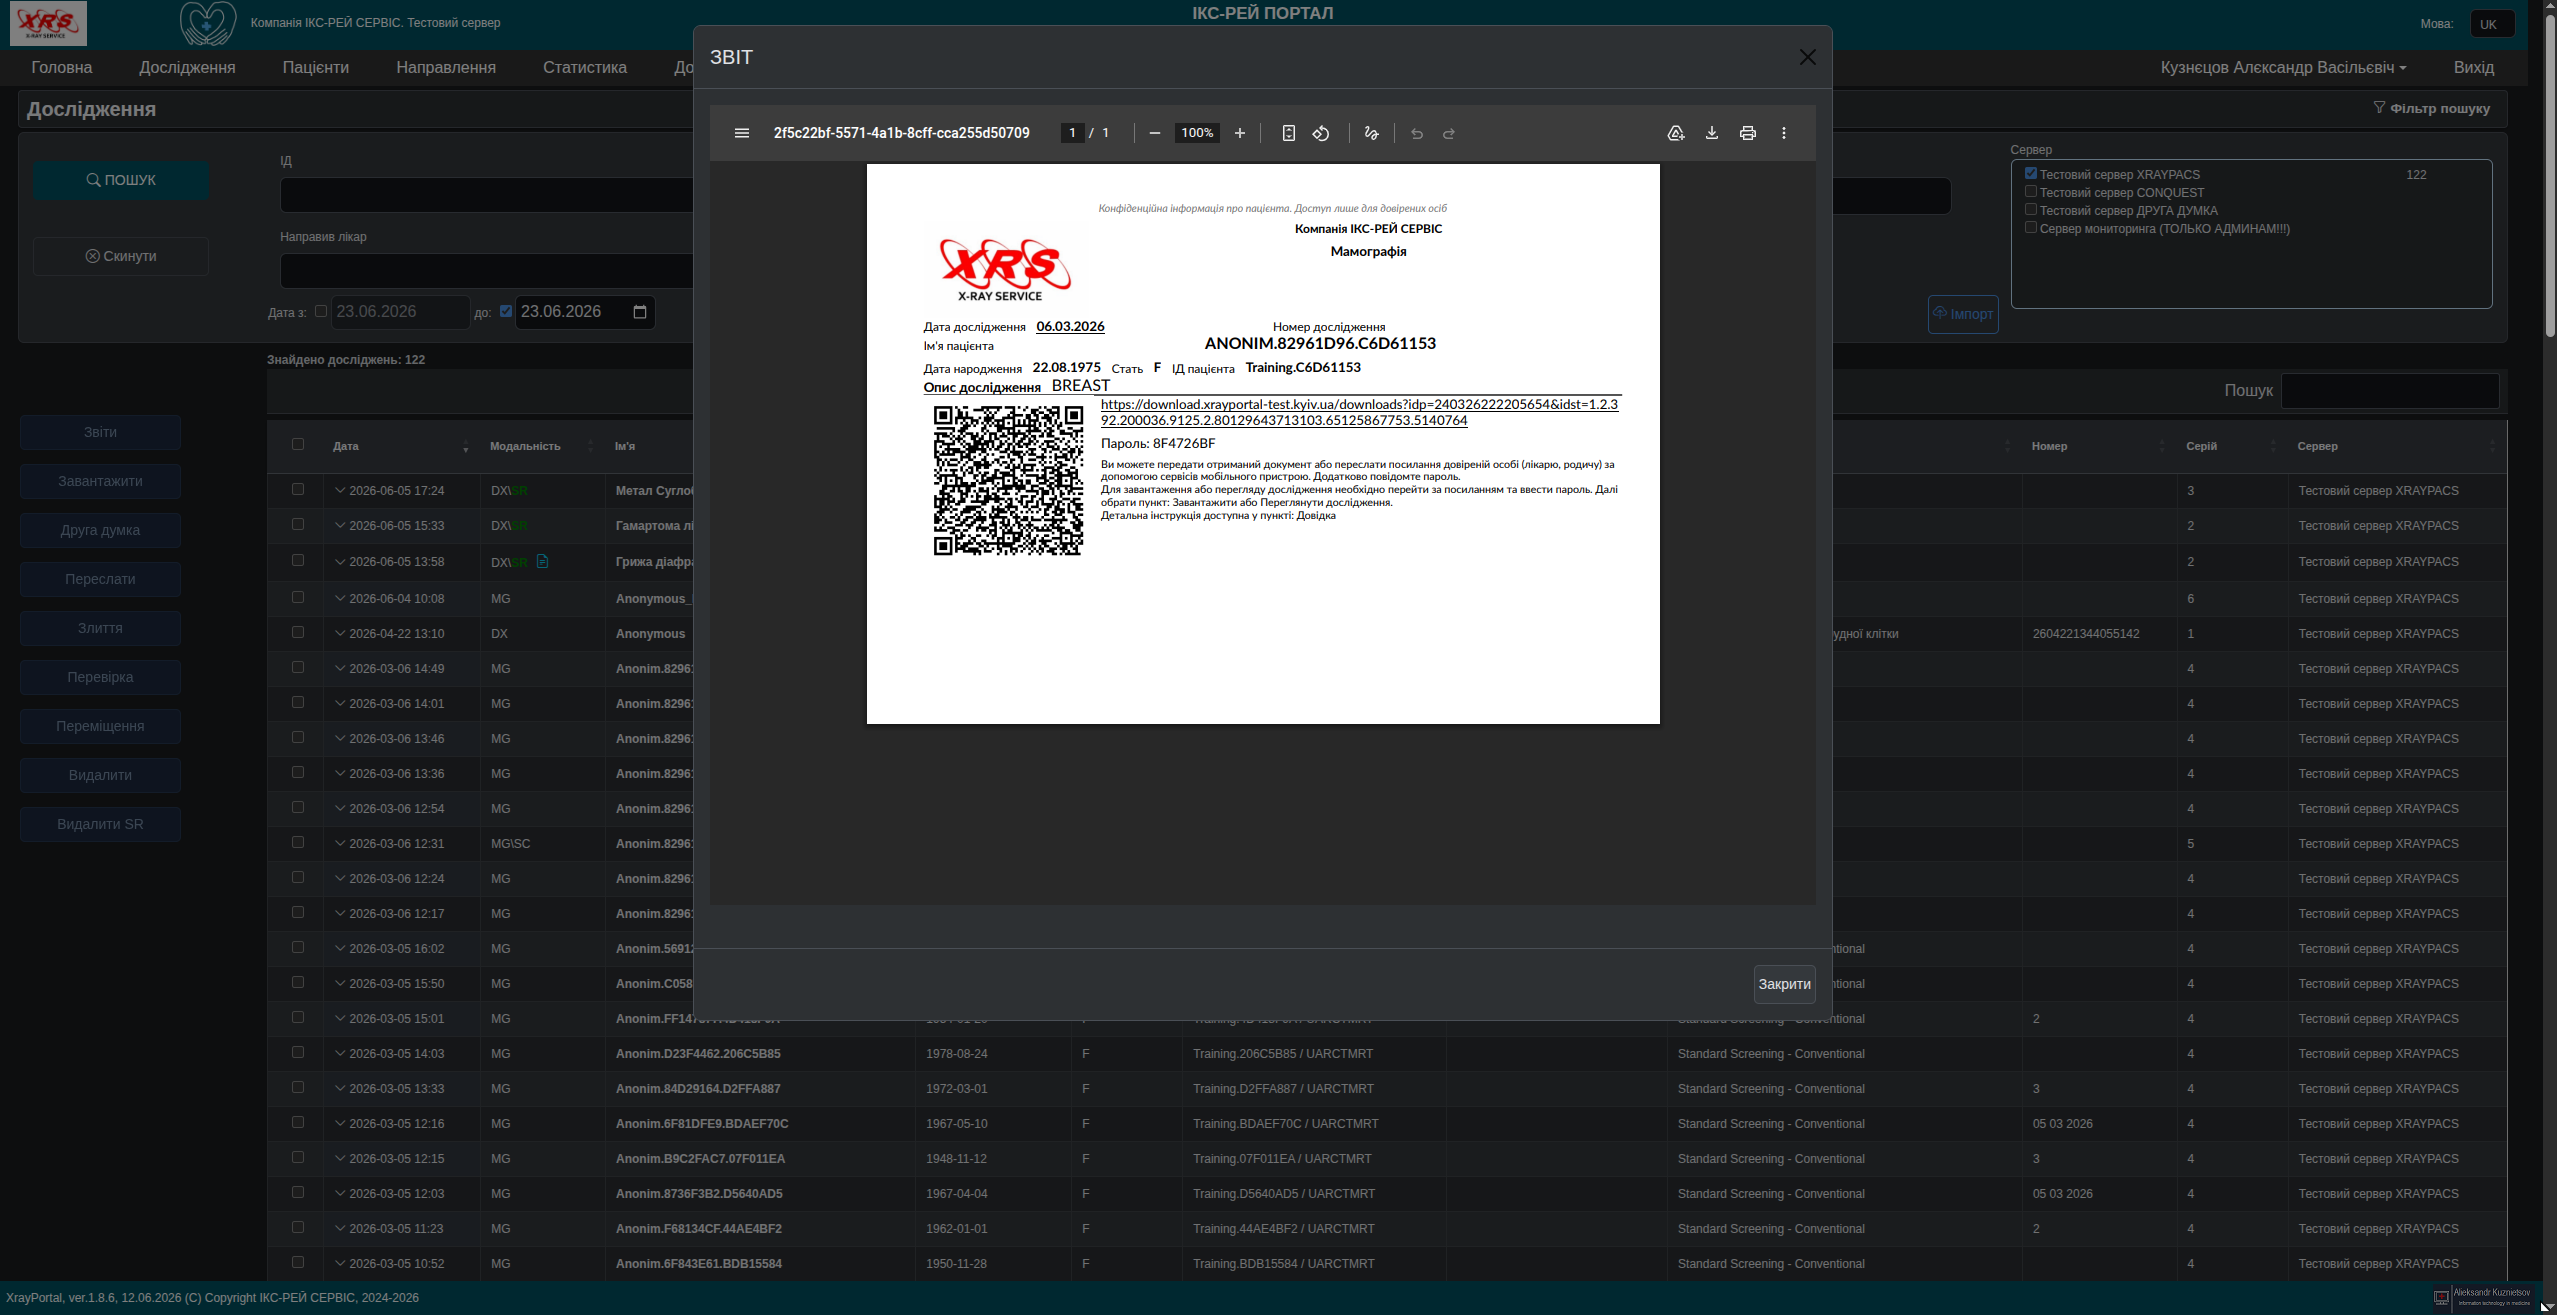Open Кузнєцов Алєксандр Васільєвіч user dropdown
The image size is (2557, 1315).
coord(2283,67)
